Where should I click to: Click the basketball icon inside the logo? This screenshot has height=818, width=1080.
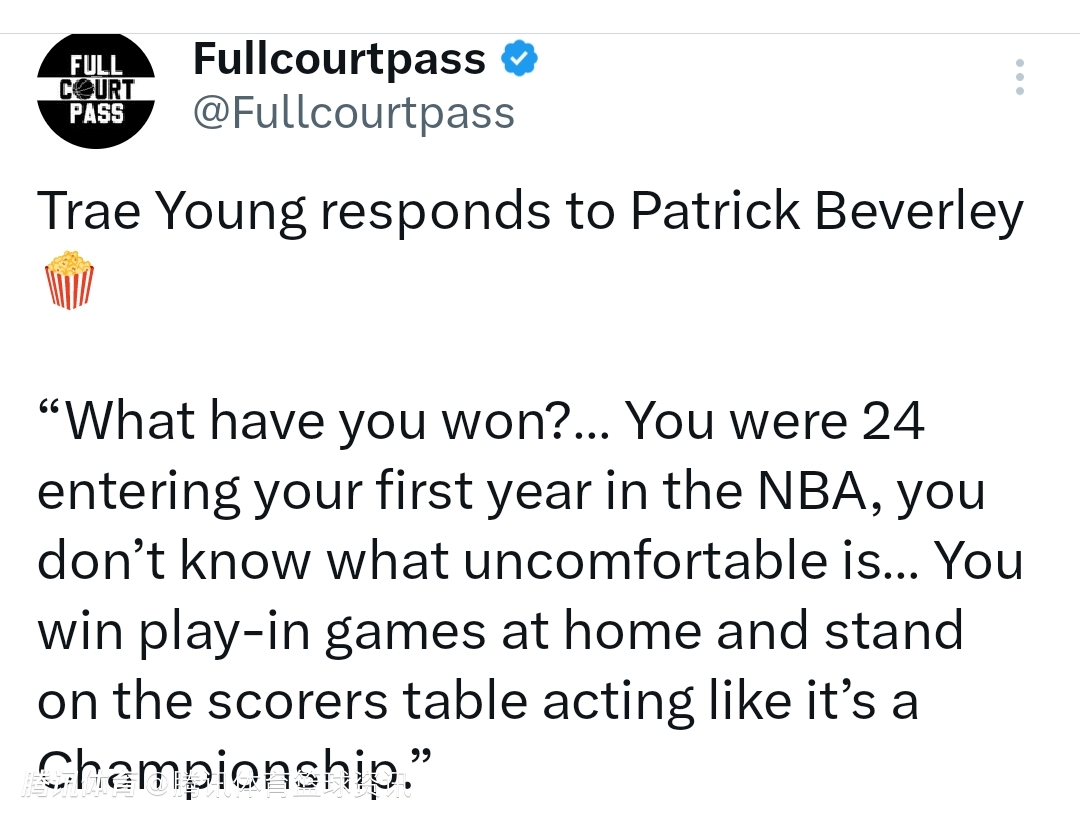[83, 90]
